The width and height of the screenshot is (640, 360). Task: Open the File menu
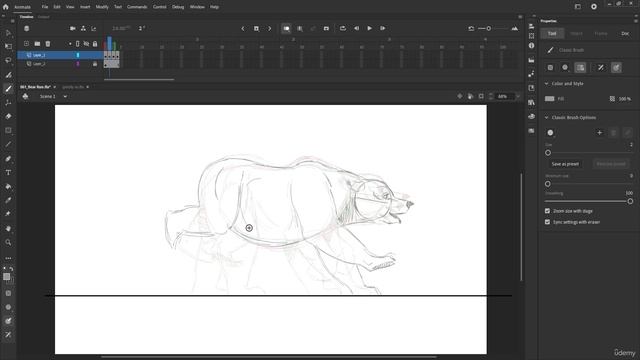[x=45, y=7]
